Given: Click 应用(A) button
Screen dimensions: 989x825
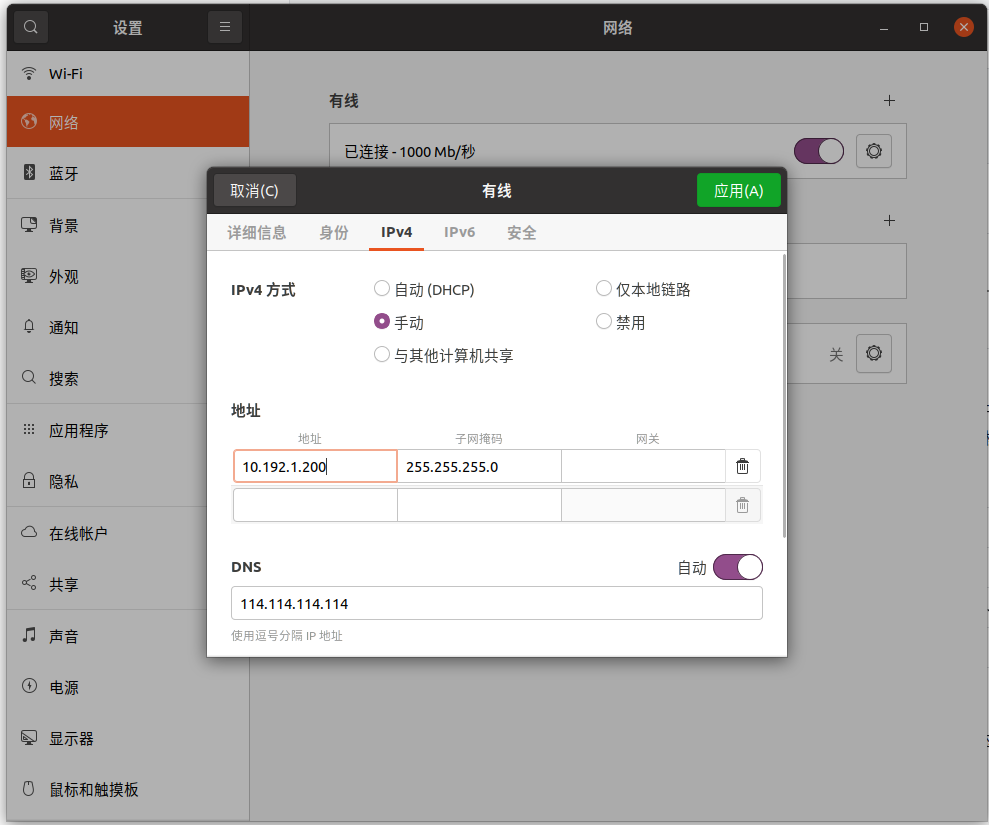Looking at the screenshot, I should pos(739,190).
